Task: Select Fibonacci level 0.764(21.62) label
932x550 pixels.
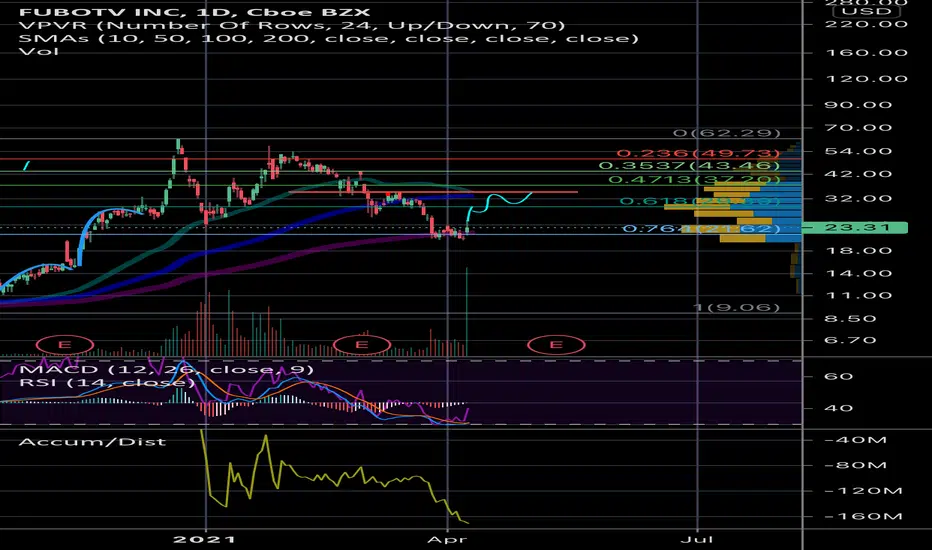Action: click(701, 228)
